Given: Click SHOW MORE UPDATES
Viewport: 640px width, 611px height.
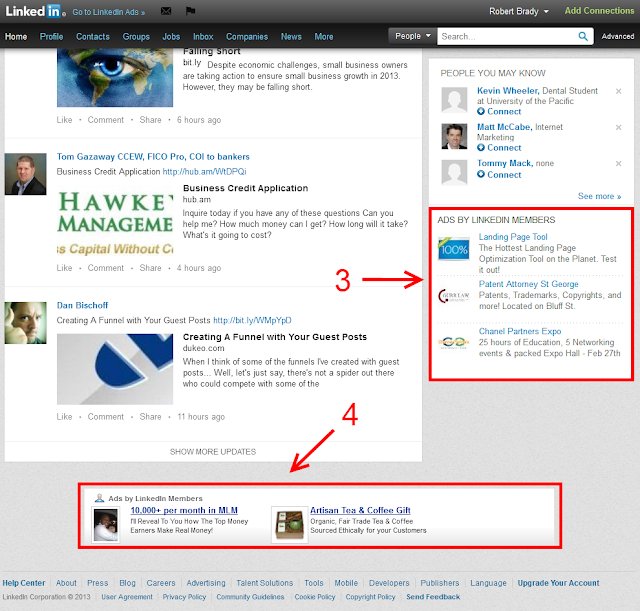Looking at the screenshot, I should pyautogui.click(x=213, y=452).
